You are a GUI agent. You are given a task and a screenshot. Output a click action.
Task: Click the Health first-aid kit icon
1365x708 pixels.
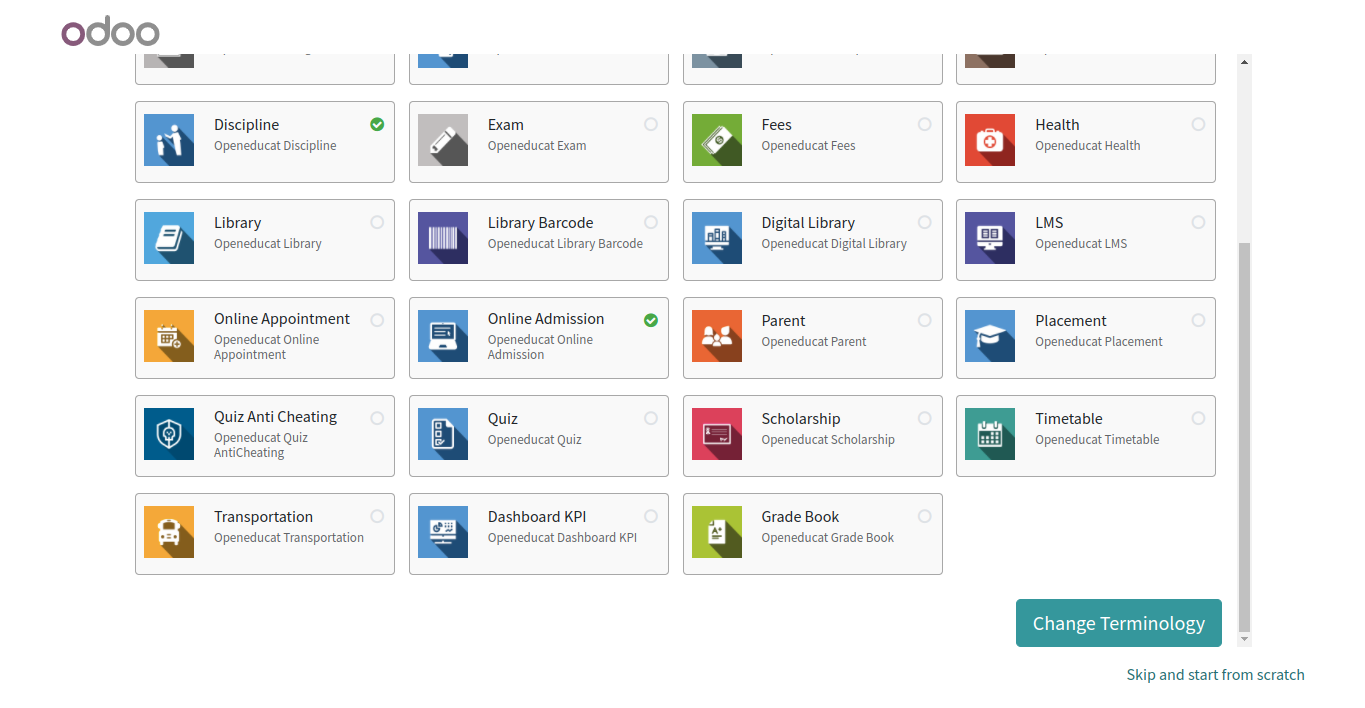(x=990, y=140)
